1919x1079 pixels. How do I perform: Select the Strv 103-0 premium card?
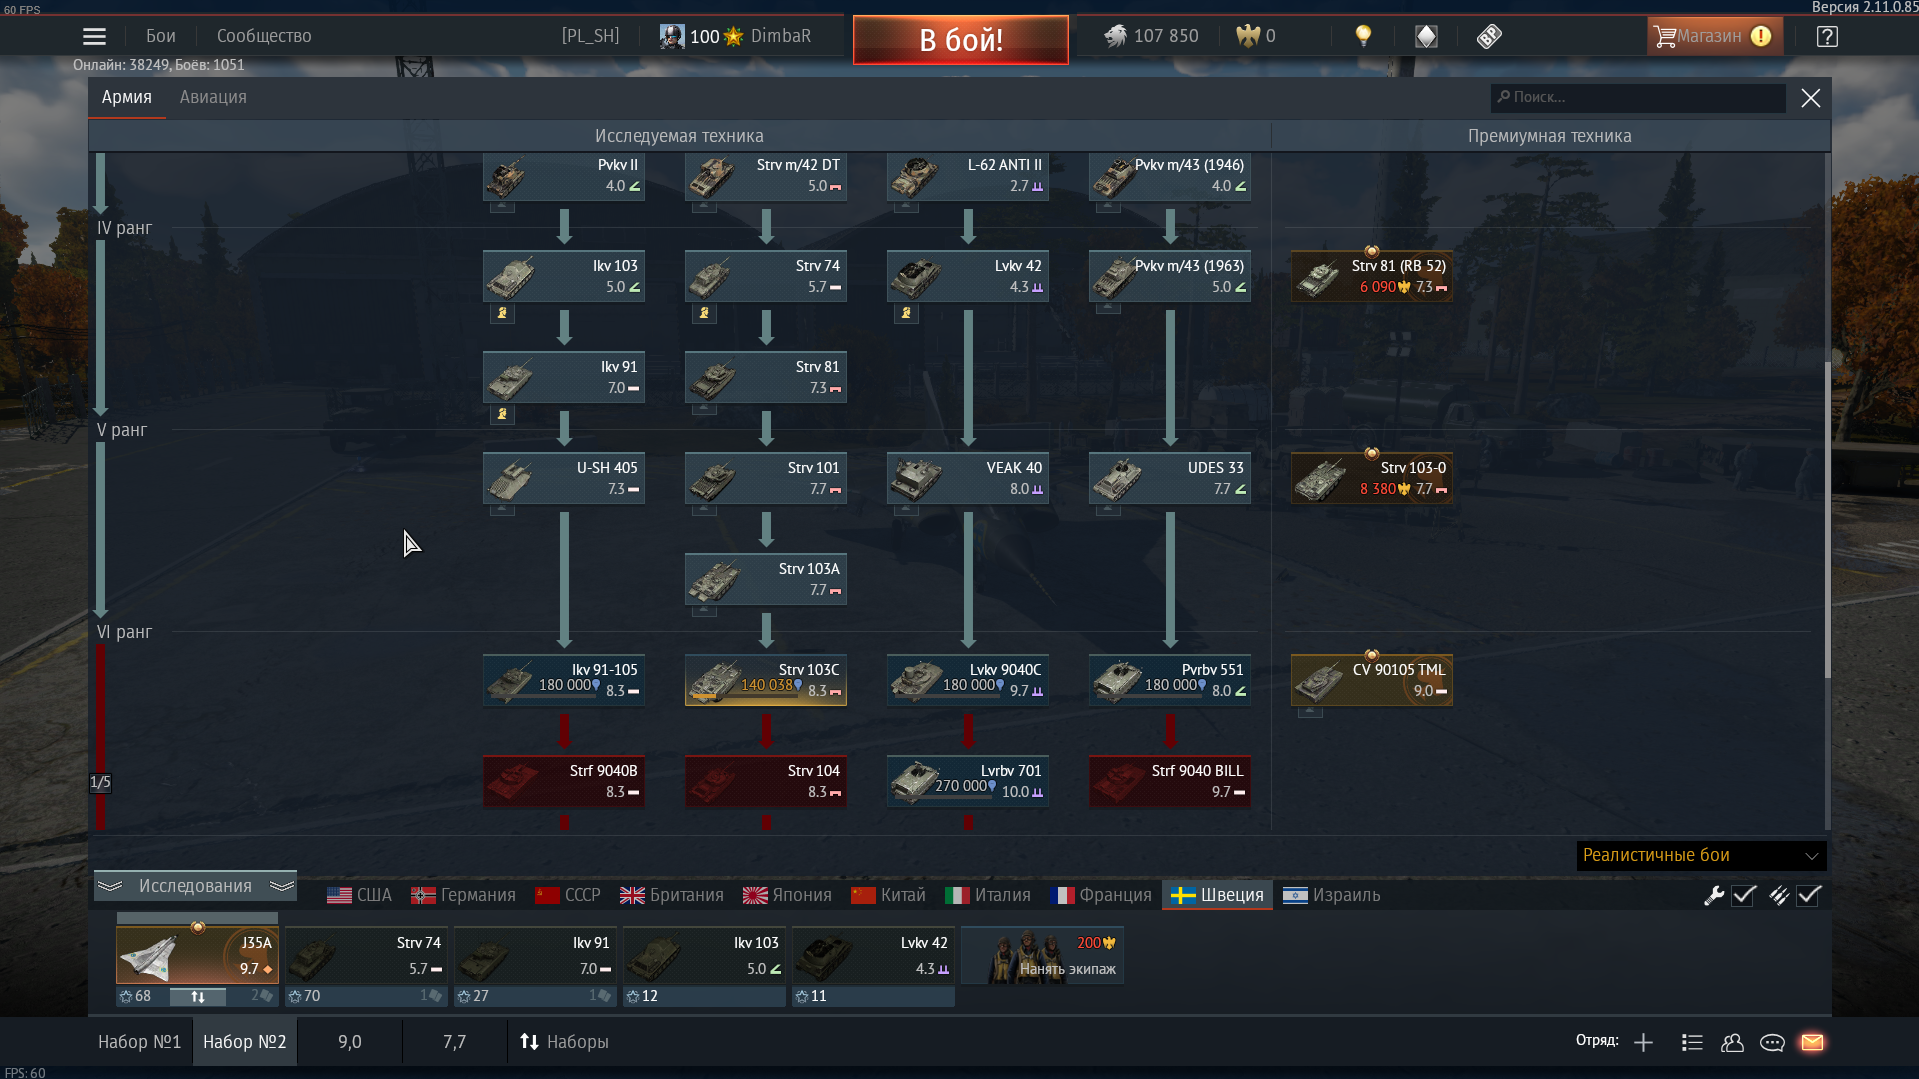point(1372,478)
